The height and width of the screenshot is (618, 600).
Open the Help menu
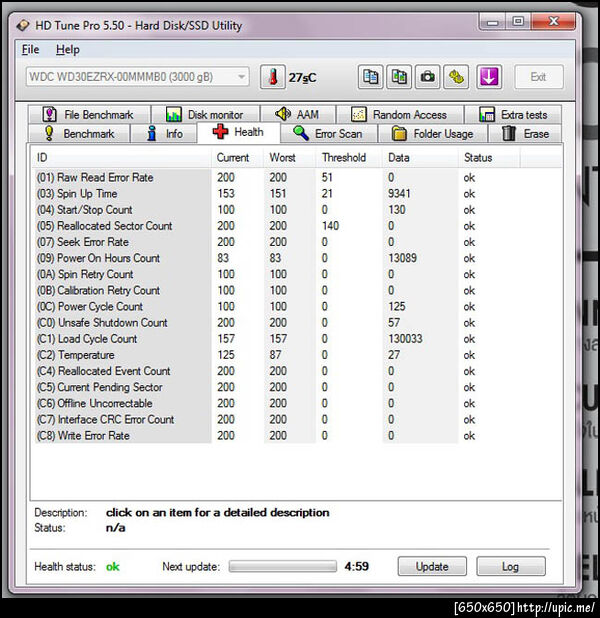pos(67,50)
